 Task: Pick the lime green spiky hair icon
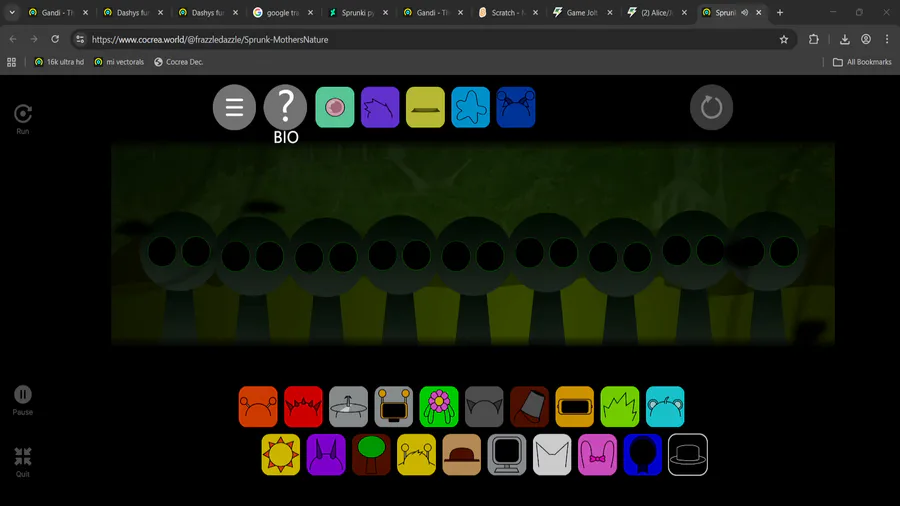[x=620, y=407]
